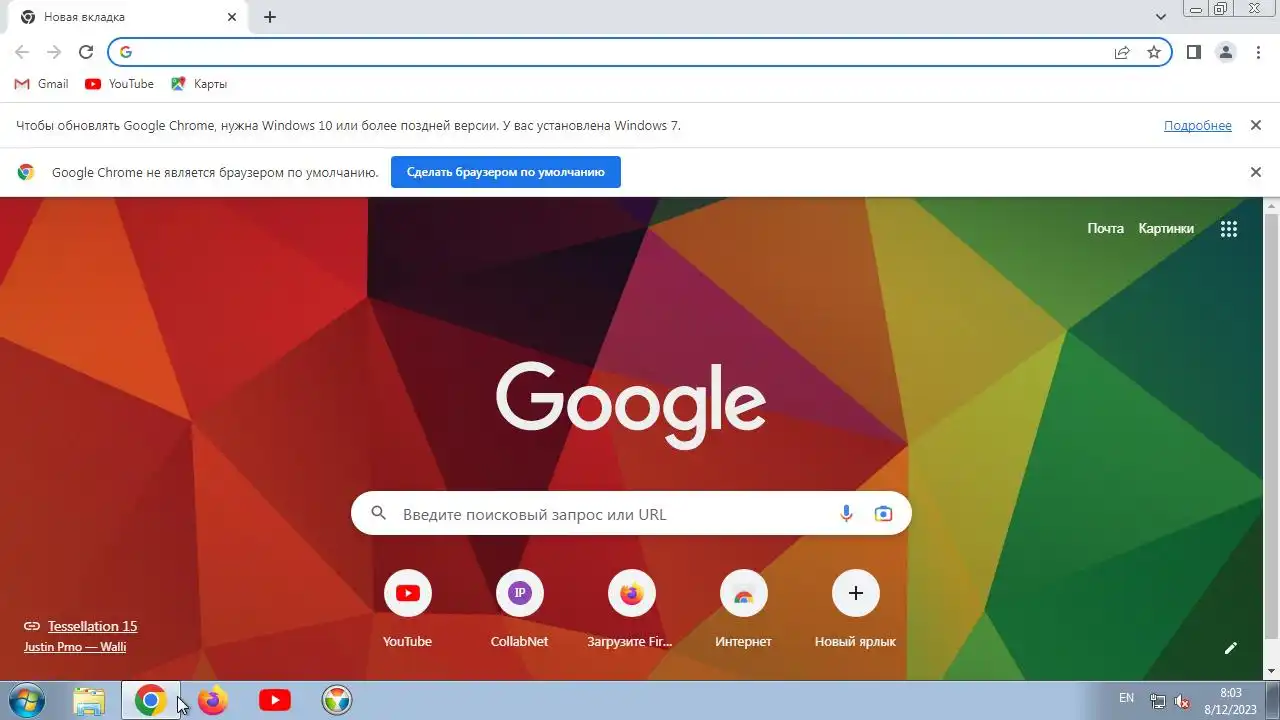The width and height of the screenshot is (1280, 720).
Task: Open the YouTube shortcut tile
Action: pyautogui.click(x=407, y=609)
